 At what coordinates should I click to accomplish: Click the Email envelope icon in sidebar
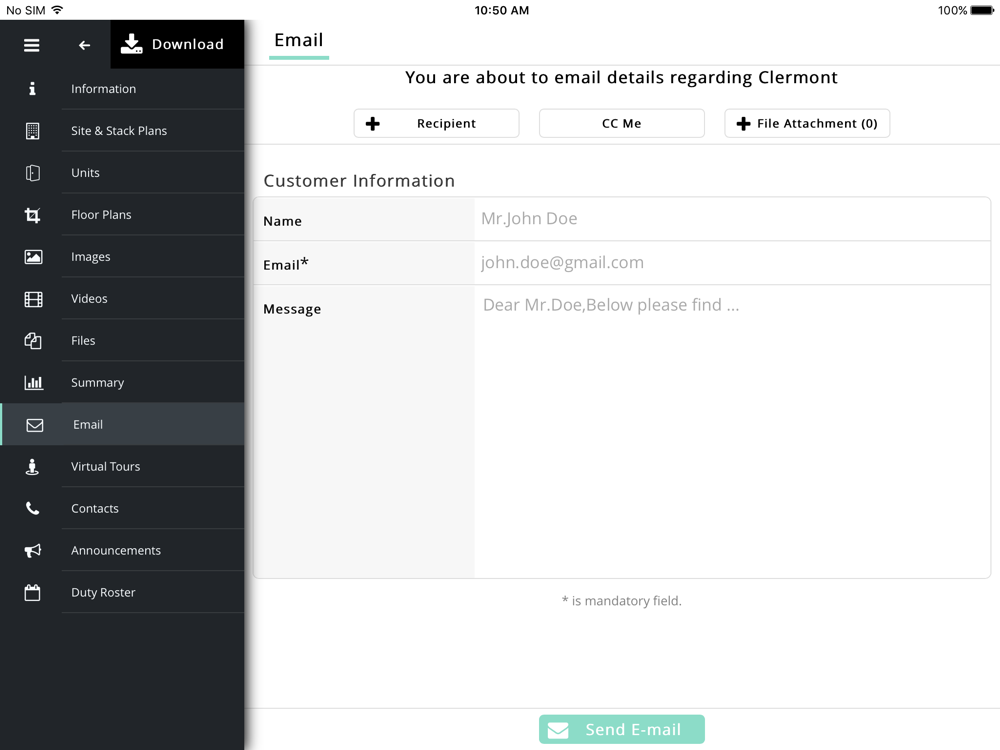(x=35, y=425)
